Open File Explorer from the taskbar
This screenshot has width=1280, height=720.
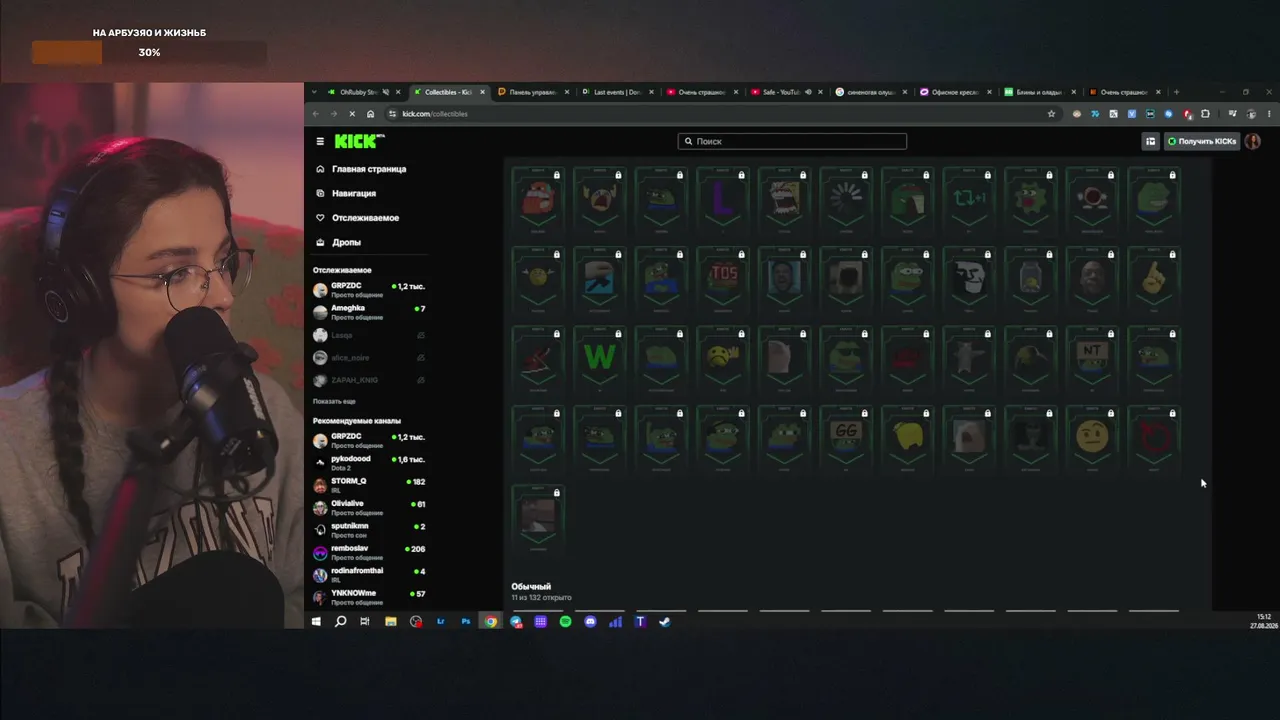[391, 621]
